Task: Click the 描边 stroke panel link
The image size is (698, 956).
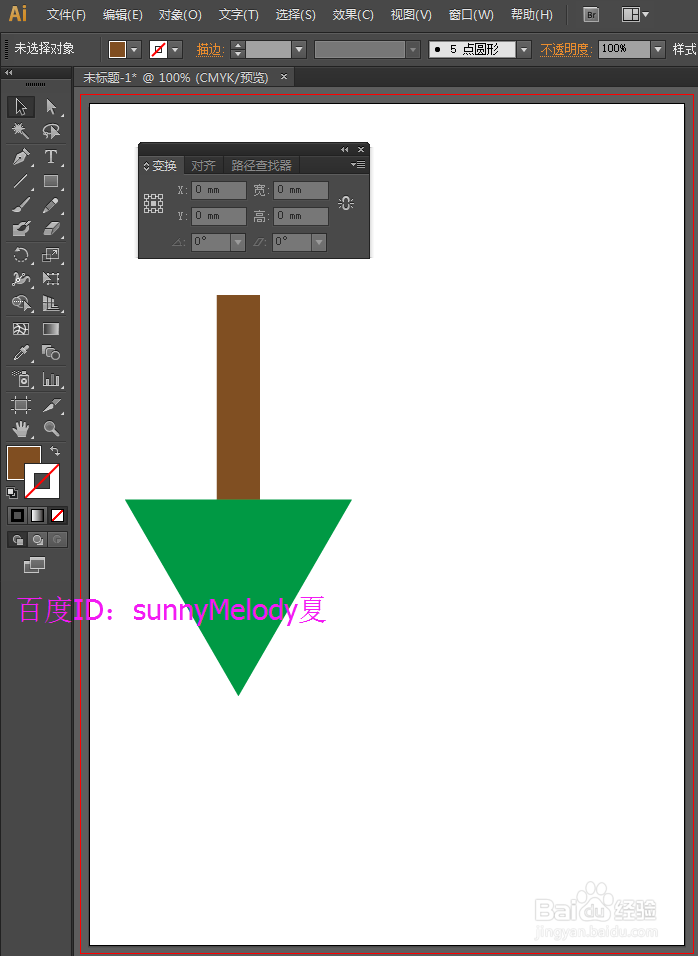Action: (x=208, y=49)
